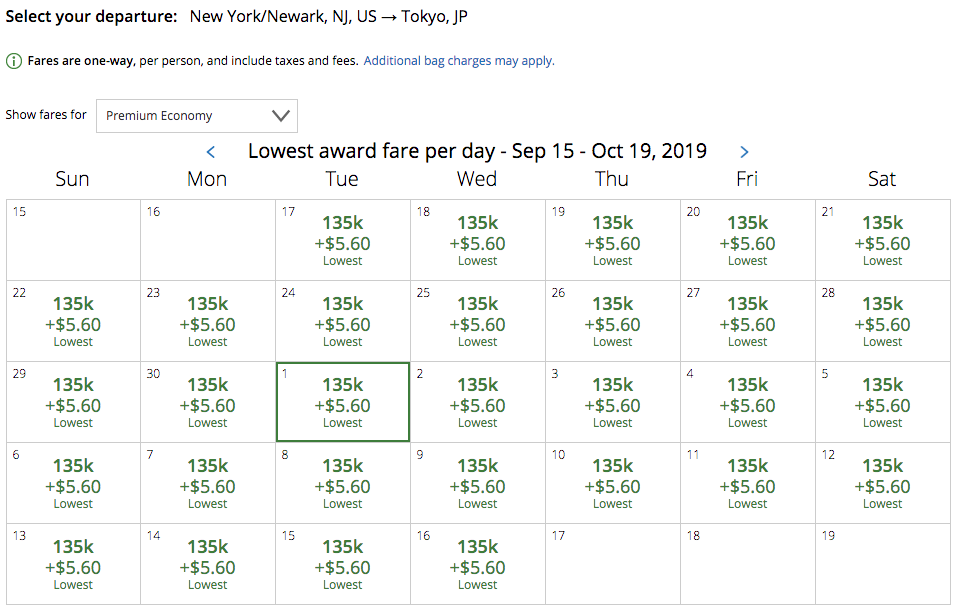Choose the September 17 fare cell

[343, 240]
